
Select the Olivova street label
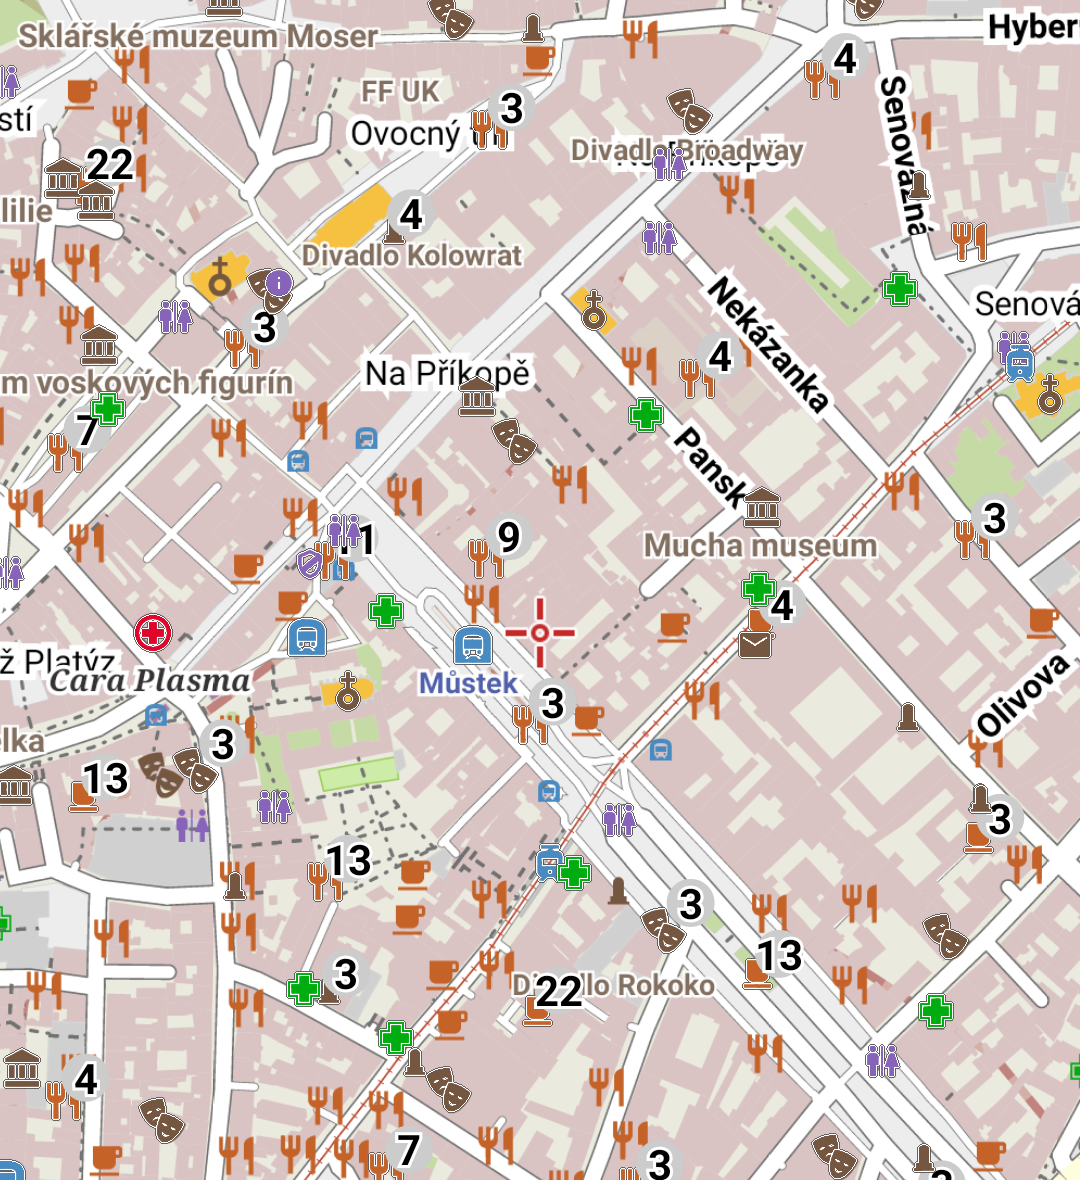pyautogui.click(x=1022, y=696)
